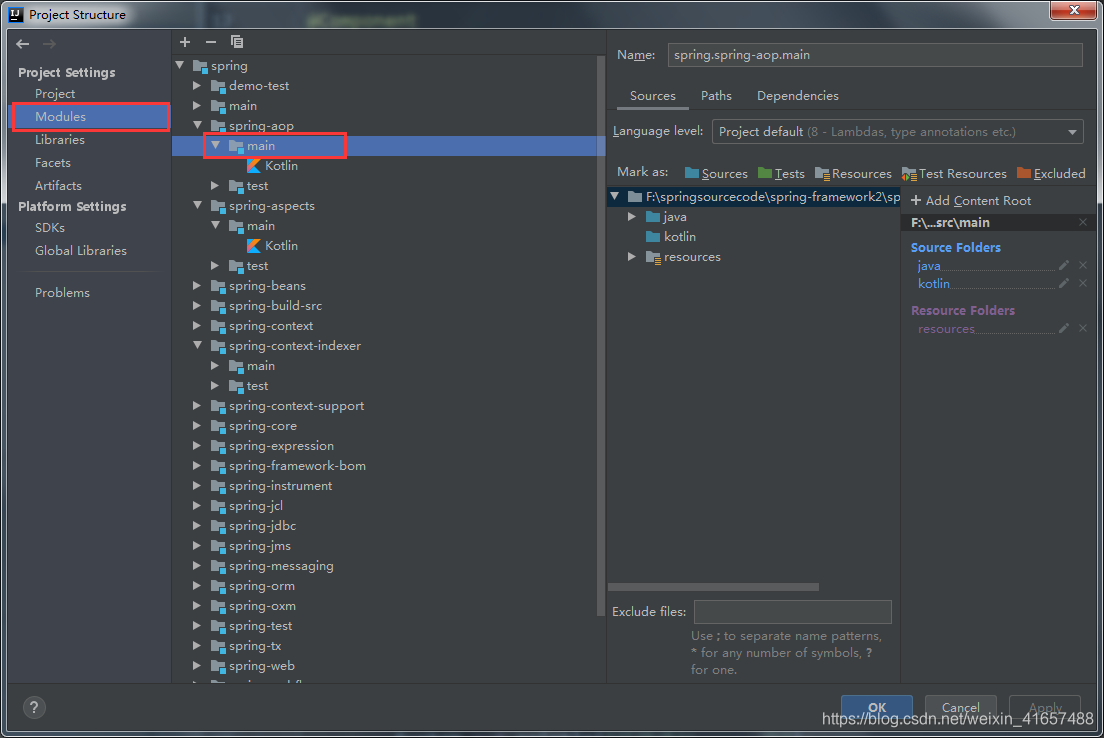Click the module Name input field

(874, 55)
